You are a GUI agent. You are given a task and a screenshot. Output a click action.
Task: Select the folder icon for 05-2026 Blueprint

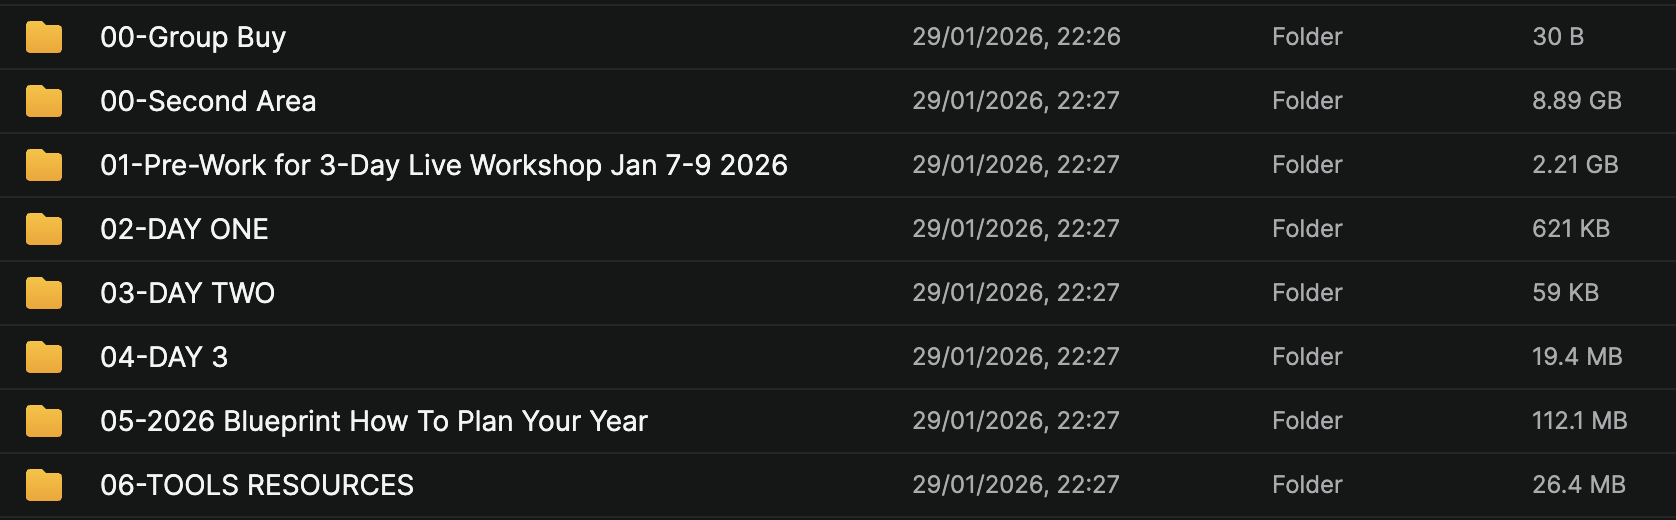[x=44, y=421]
